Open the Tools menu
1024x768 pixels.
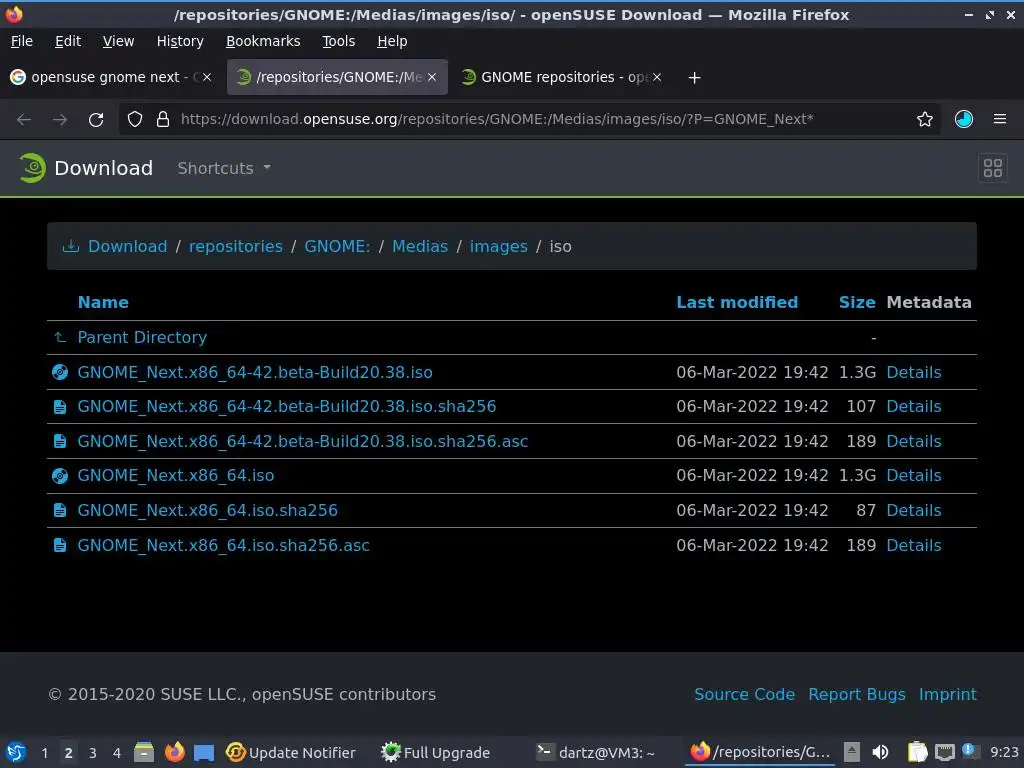[x=338, y=41]
